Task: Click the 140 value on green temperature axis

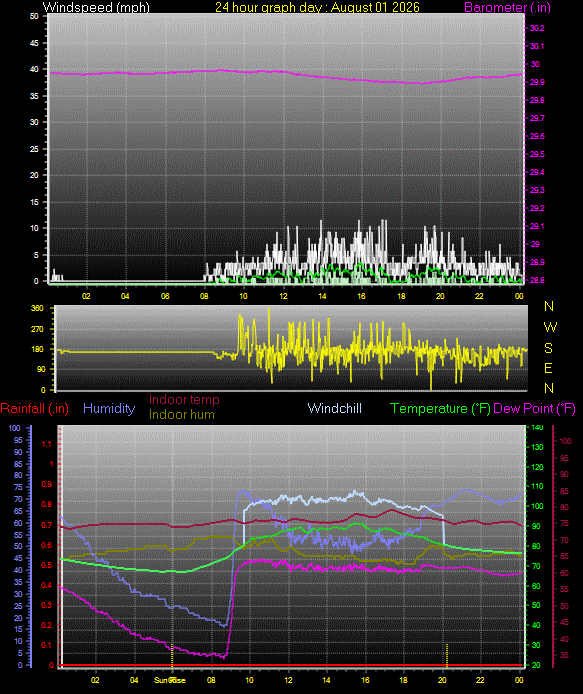Action: (537, 428)
